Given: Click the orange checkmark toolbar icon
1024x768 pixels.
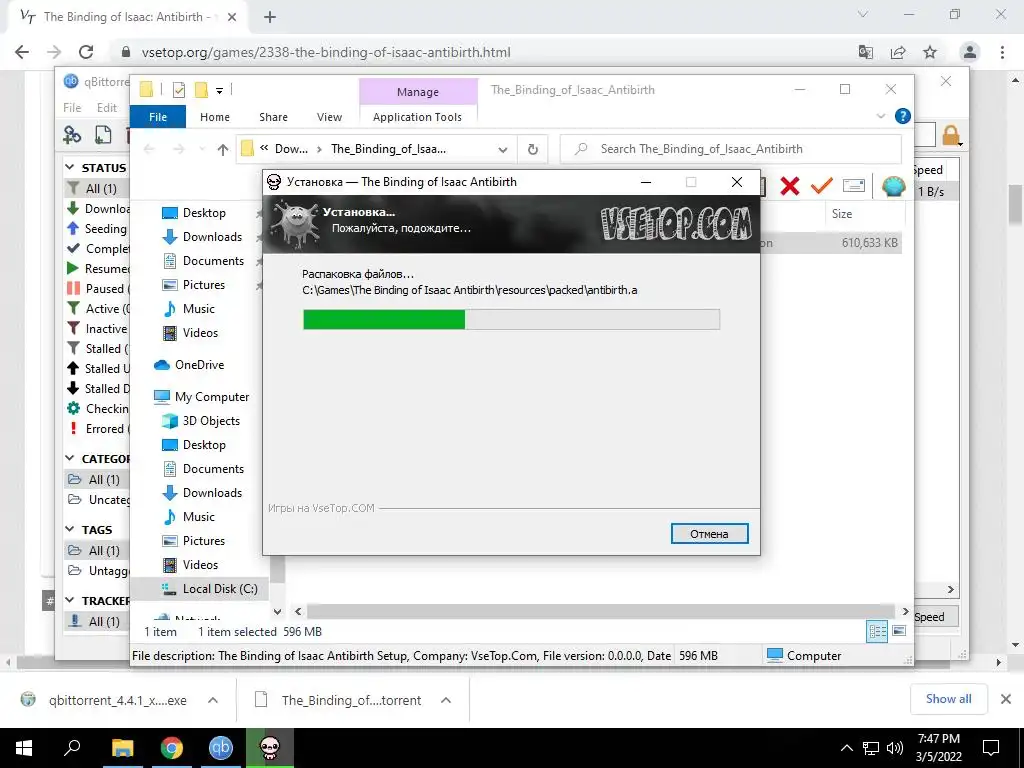Looking at the screenshot, I should click(x=821, y=186).
